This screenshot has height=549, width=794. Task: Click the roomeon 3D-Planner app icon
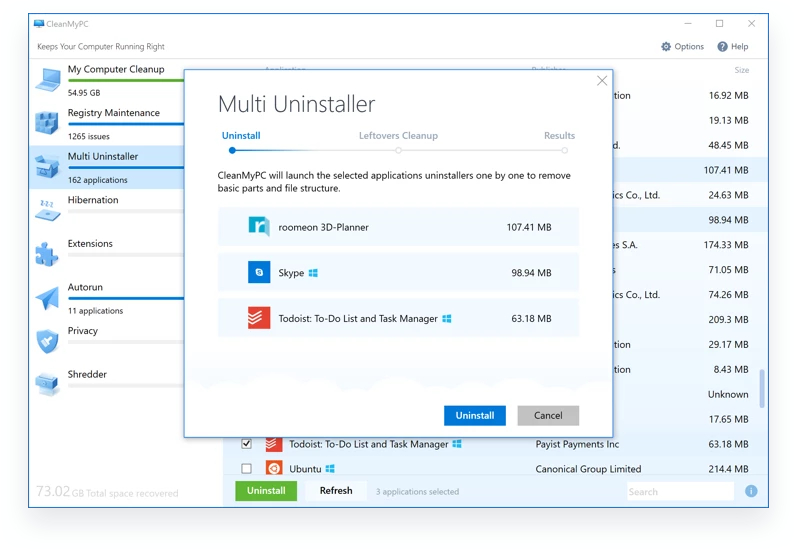click(x=259, y=226)
